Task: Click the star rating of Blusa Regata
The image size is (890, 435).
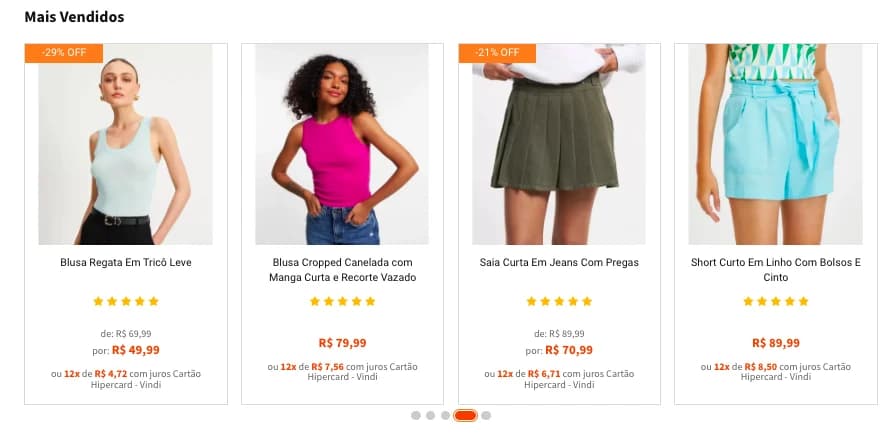Action: (x=126, y=302)
